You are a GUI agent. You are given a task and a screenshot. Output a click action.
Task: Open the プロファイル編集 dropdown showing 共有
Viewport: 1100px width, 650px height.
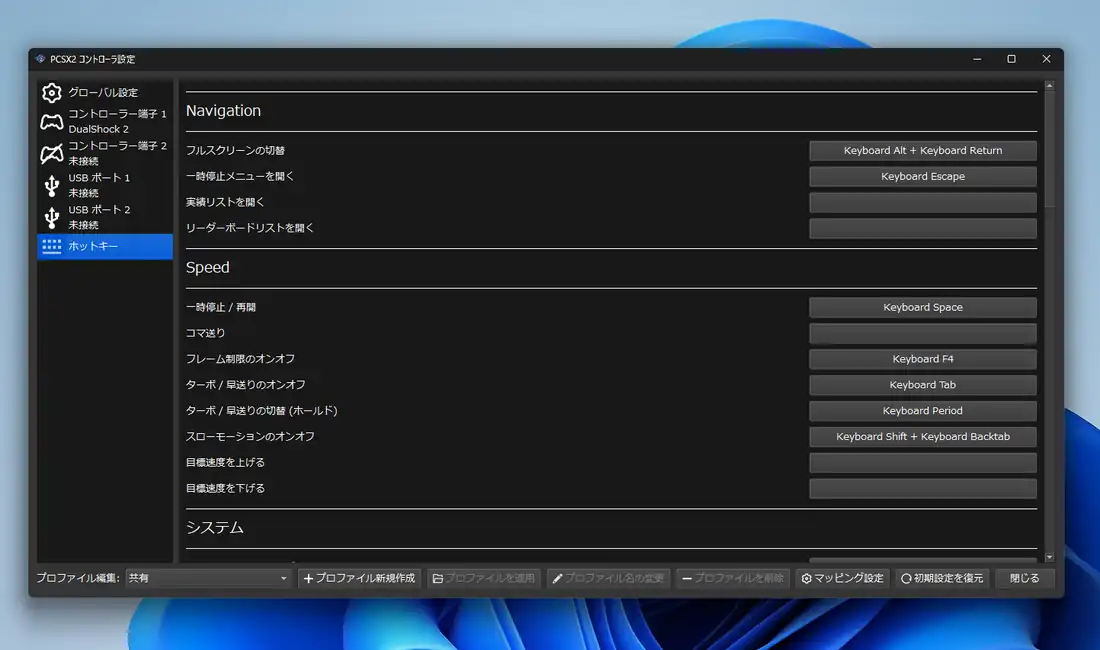click(208, 578)
